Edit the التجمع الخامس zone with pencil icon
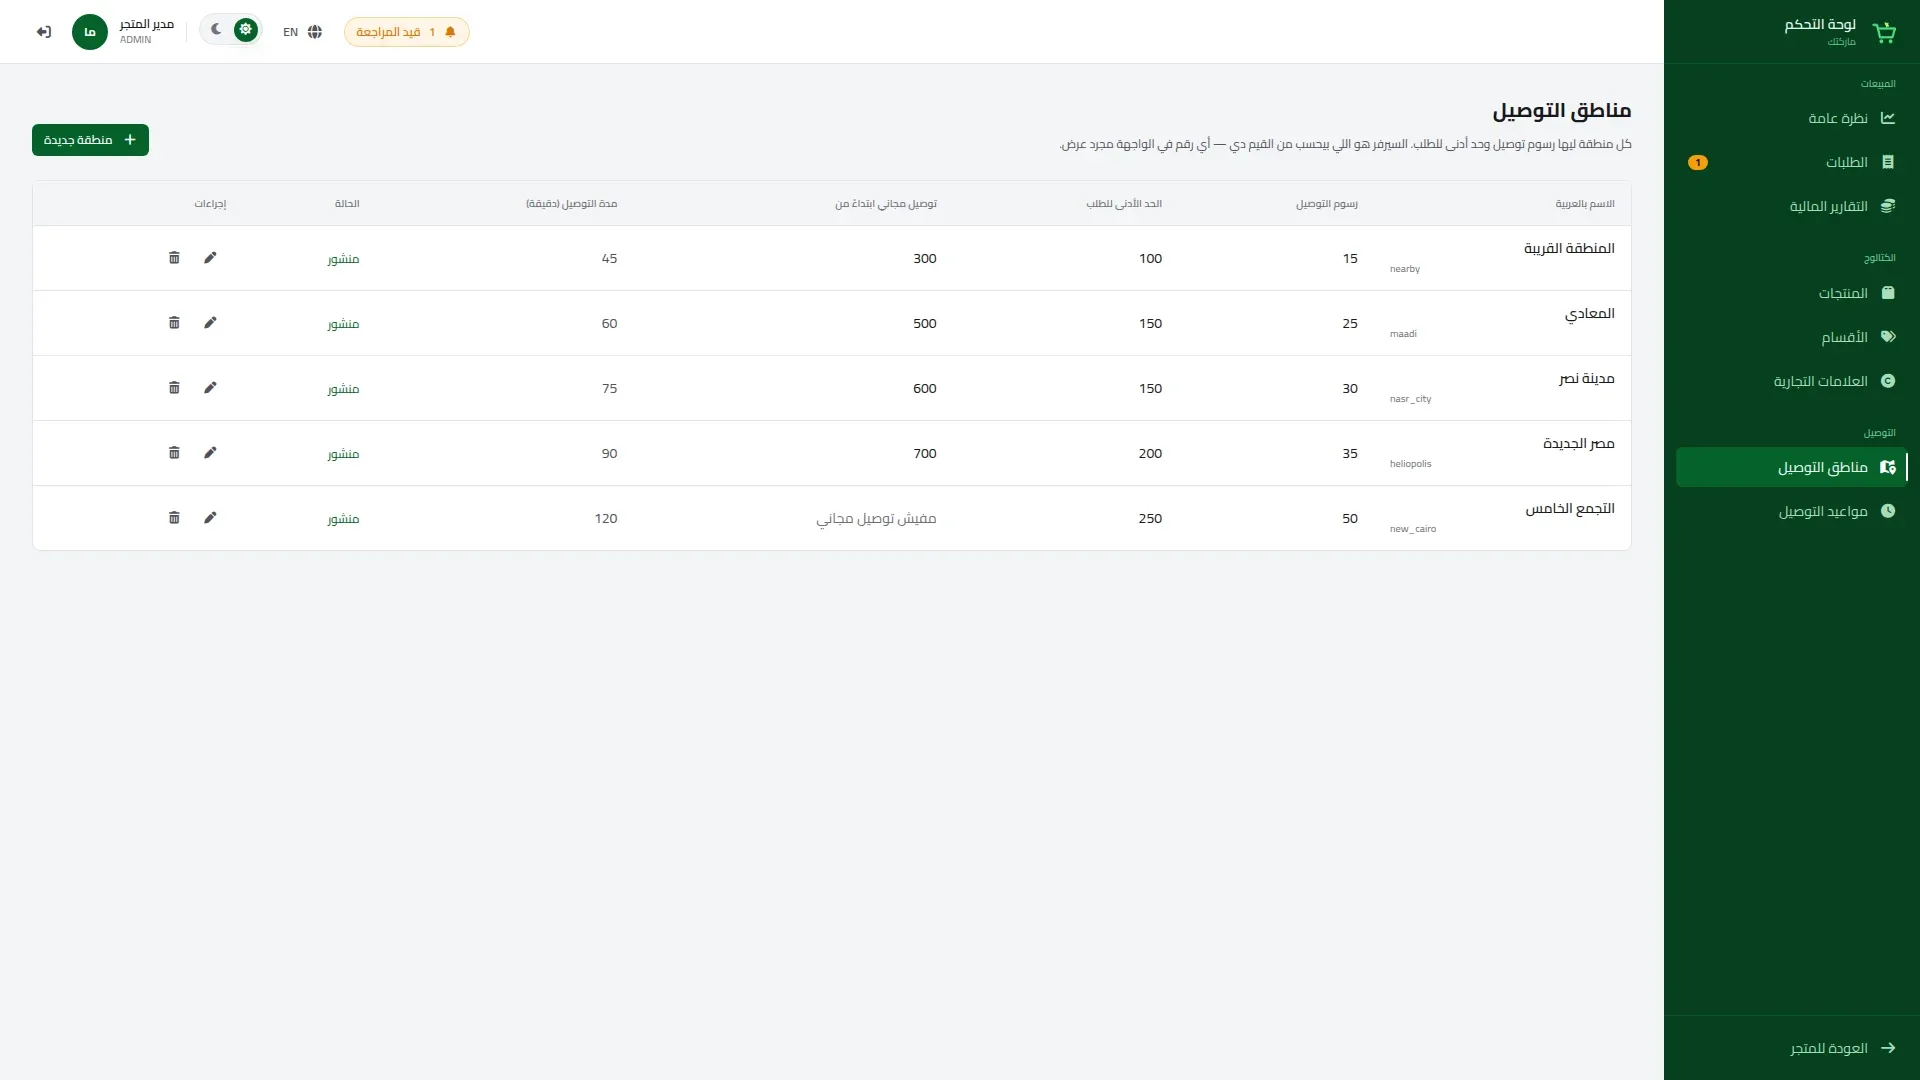This screenshot has width=1920, height=1080. coord(210,518)
